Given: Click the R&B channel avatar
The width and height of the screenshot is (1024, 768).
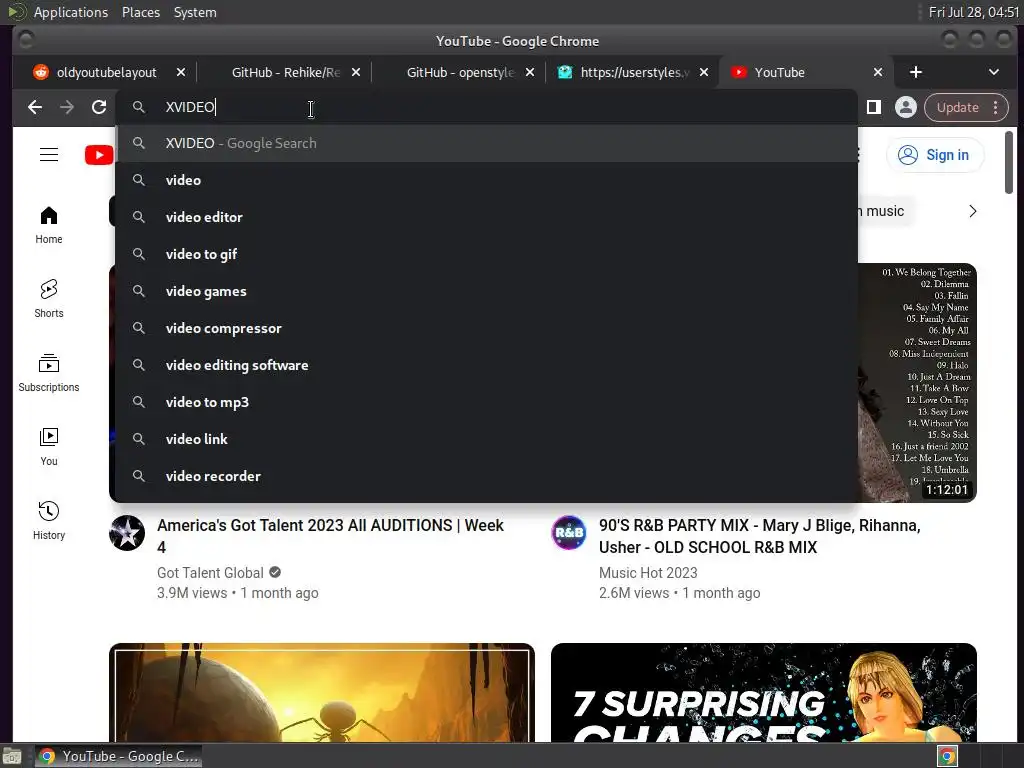Looking at the screenshot, I should click(x=569, y=533).
